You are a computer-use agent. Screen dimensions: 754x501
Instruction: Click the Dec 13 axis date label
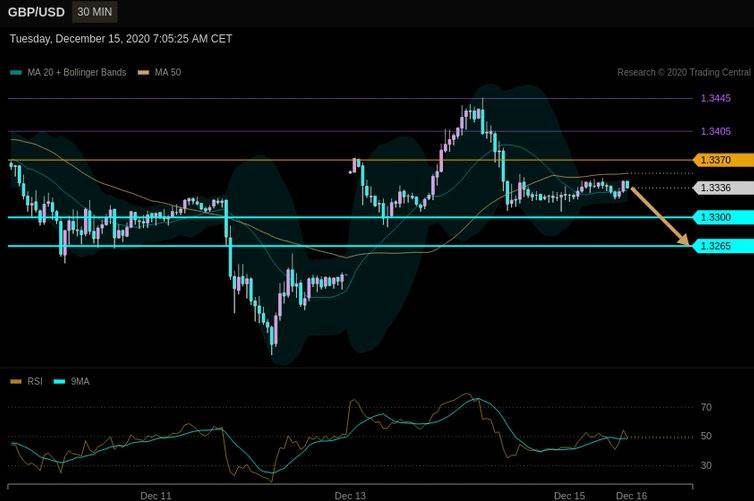tap(350, 496)
